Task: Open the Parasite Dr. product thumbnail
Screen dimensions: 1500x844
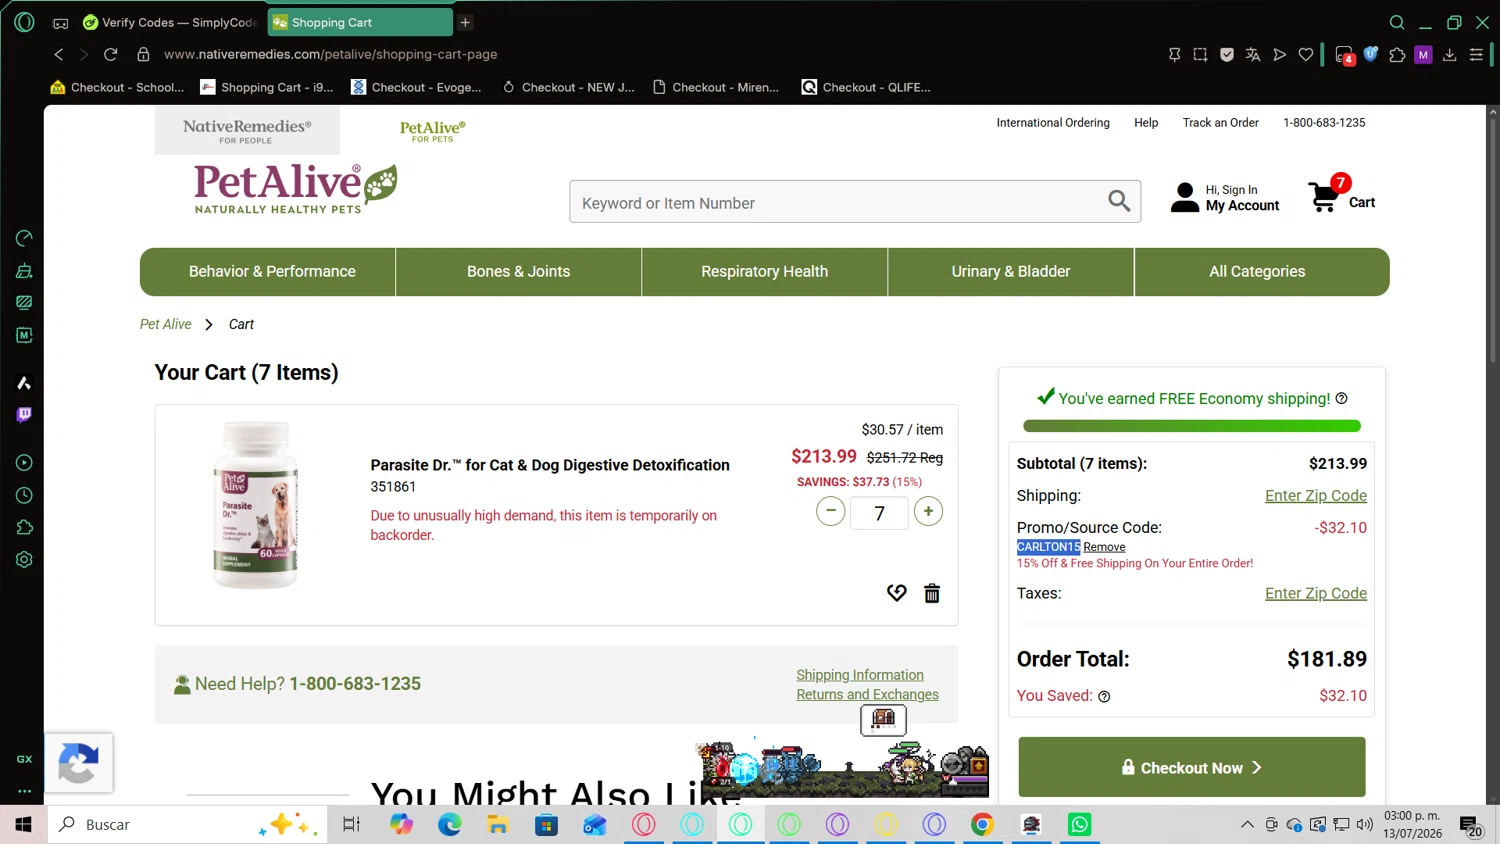Action: click(x=256, y=506)
